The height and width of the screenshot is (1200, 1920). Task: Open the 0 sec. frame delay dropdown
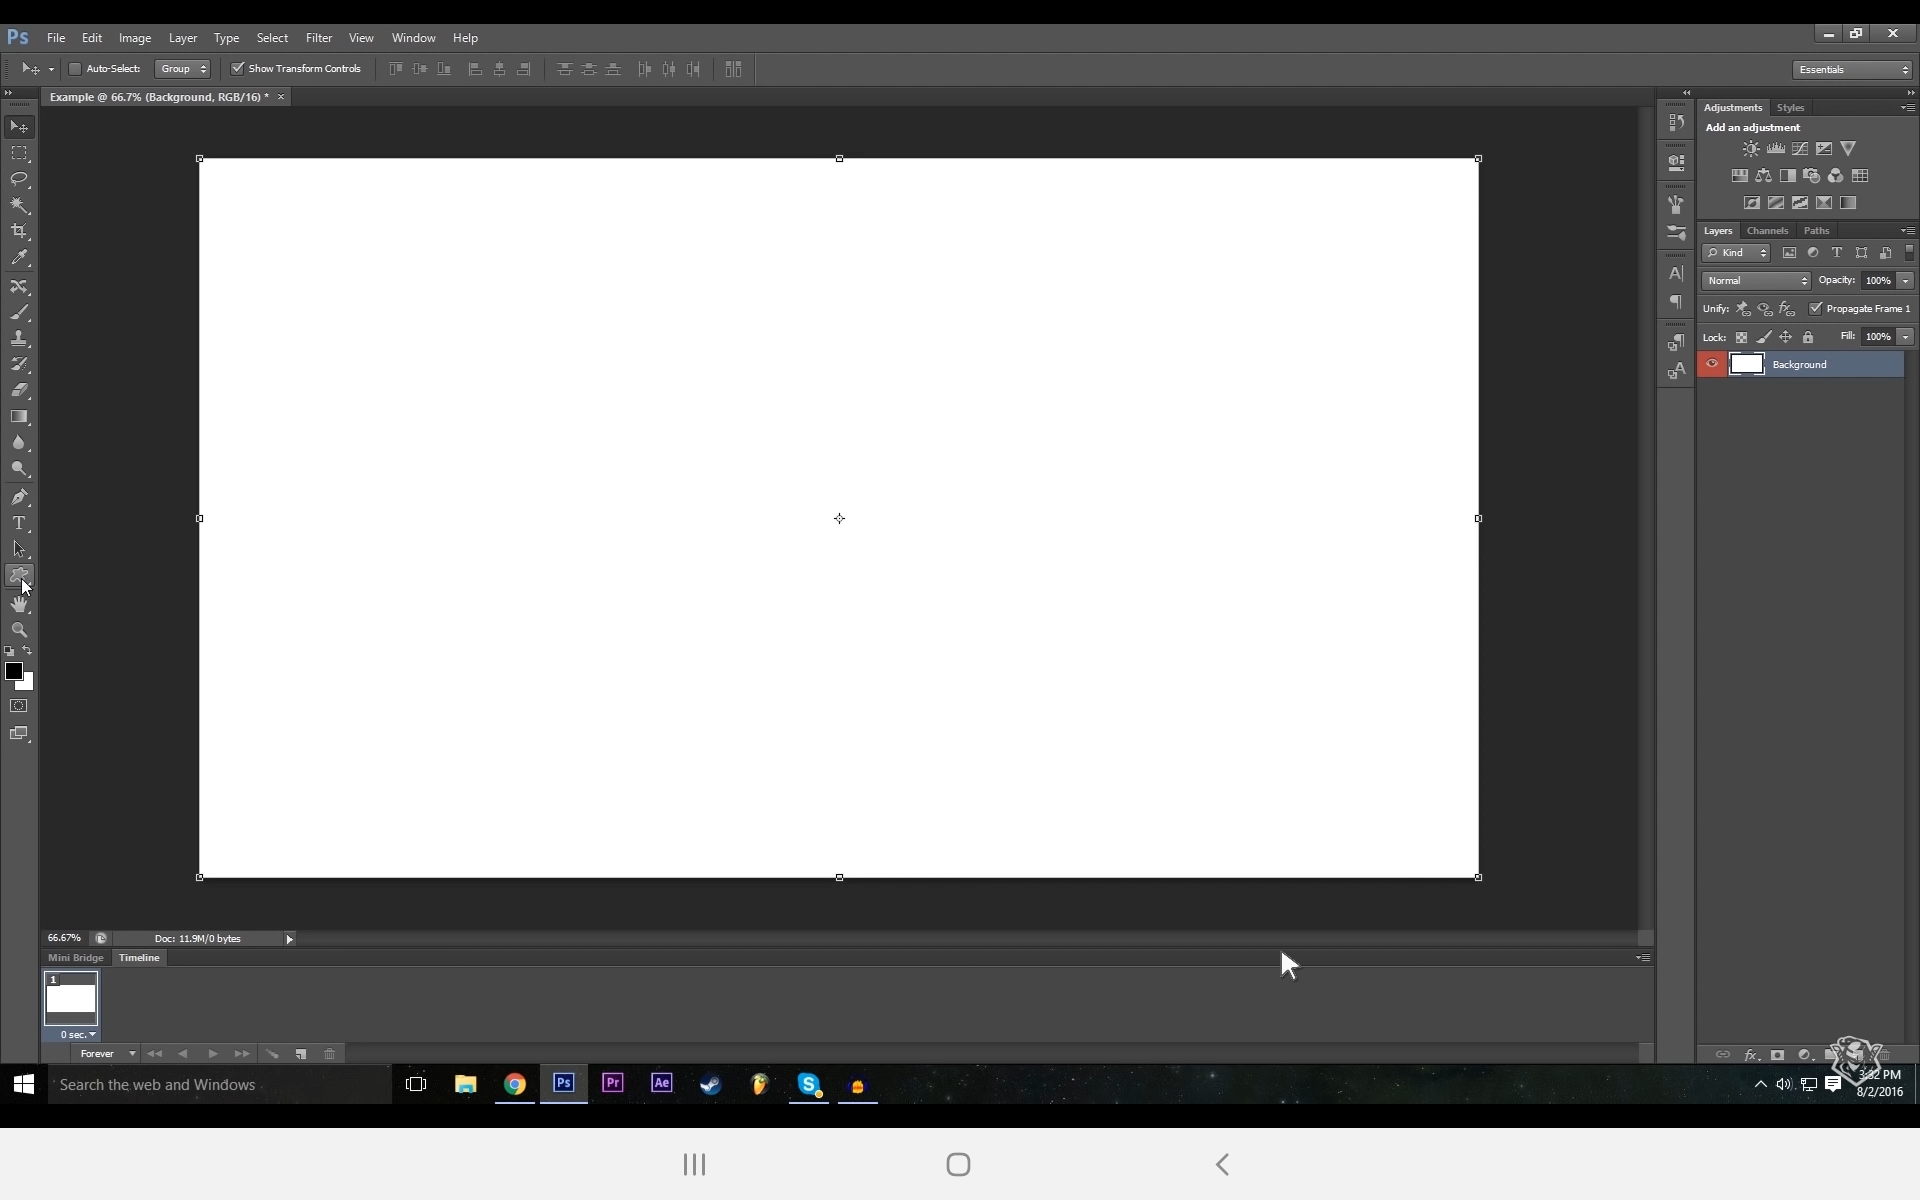pyautogui.click(x=78, y=1035)
